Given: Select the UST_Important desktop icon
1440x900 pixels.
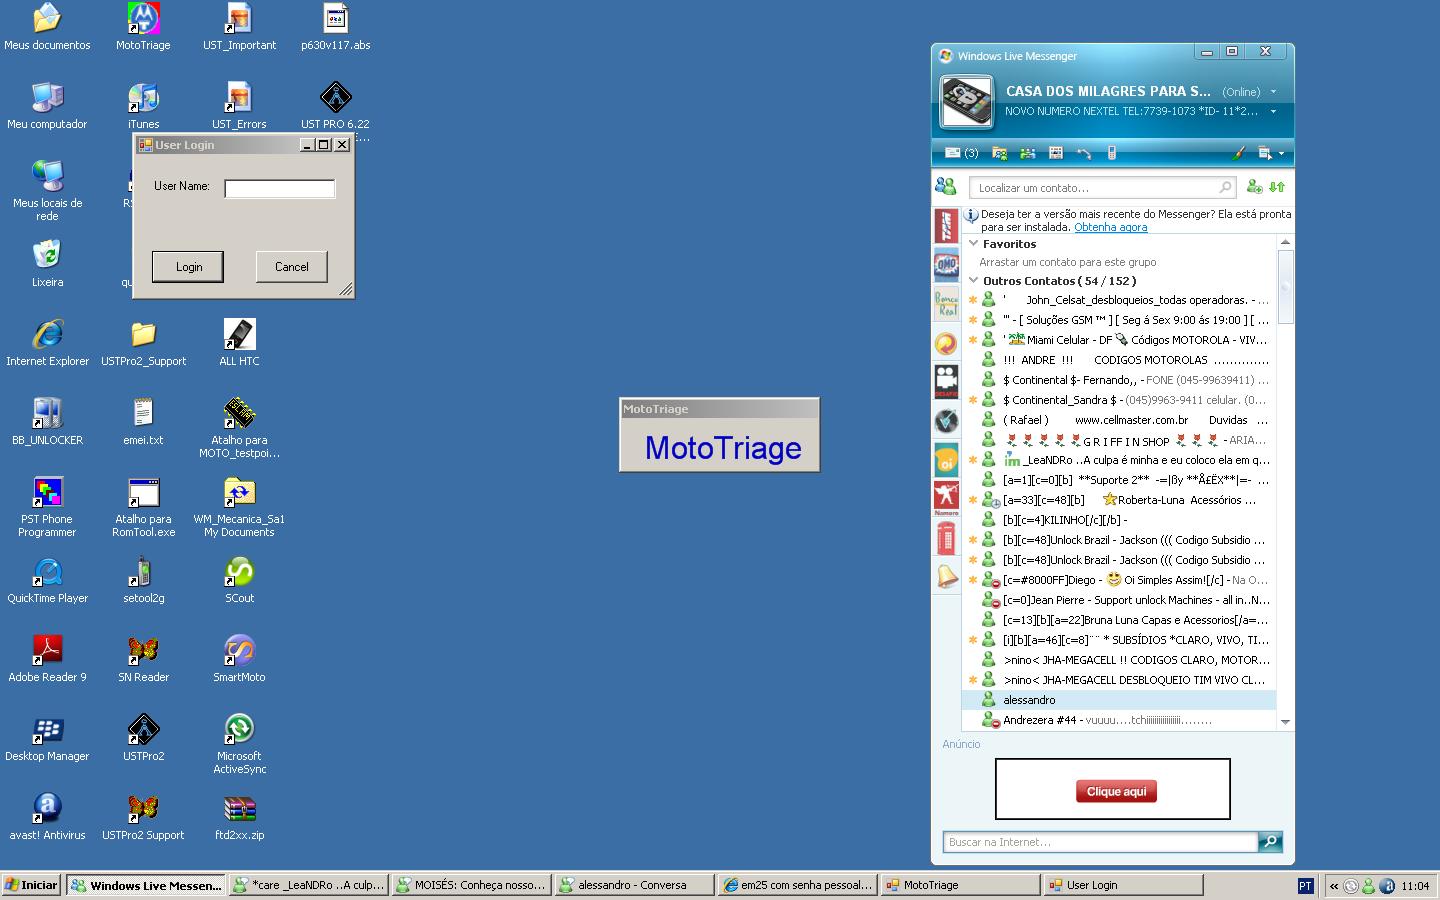Looking at the screenshot, I should click(239, 28).
